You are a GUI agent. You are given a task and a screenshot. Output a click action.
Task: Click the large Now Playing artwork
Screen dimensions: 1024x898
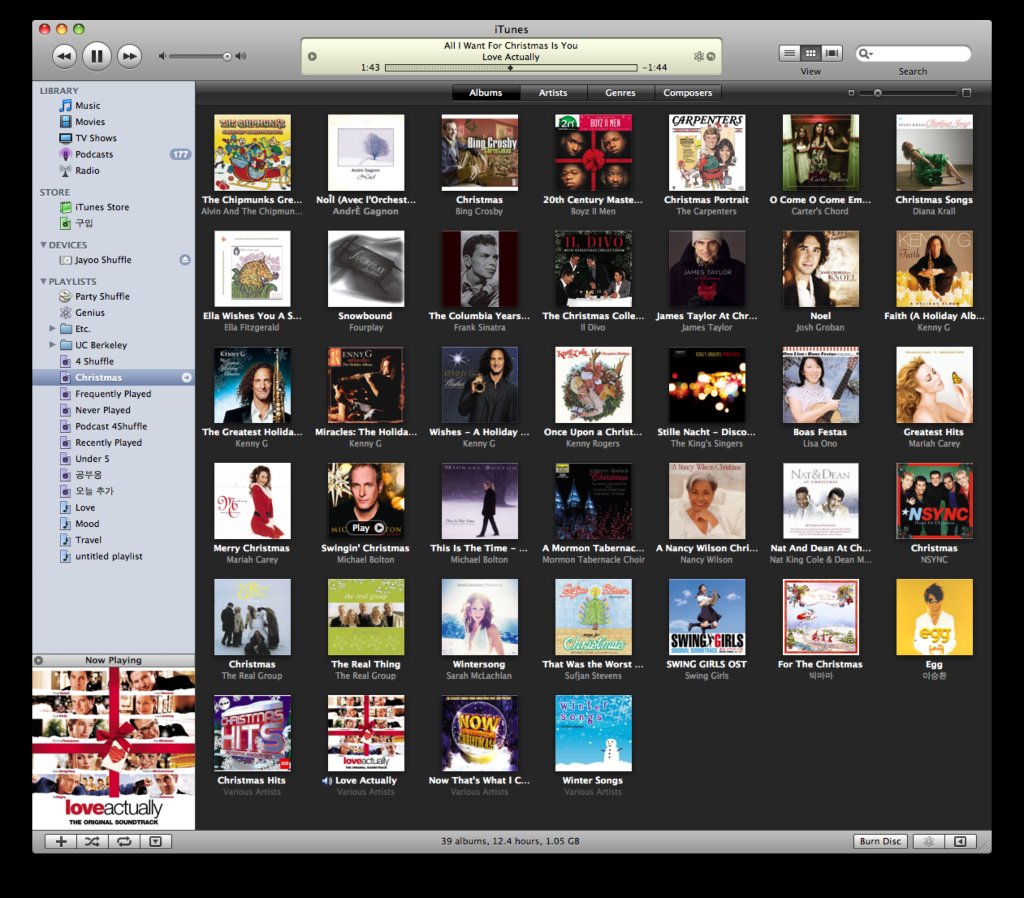(x=114, y=749)
